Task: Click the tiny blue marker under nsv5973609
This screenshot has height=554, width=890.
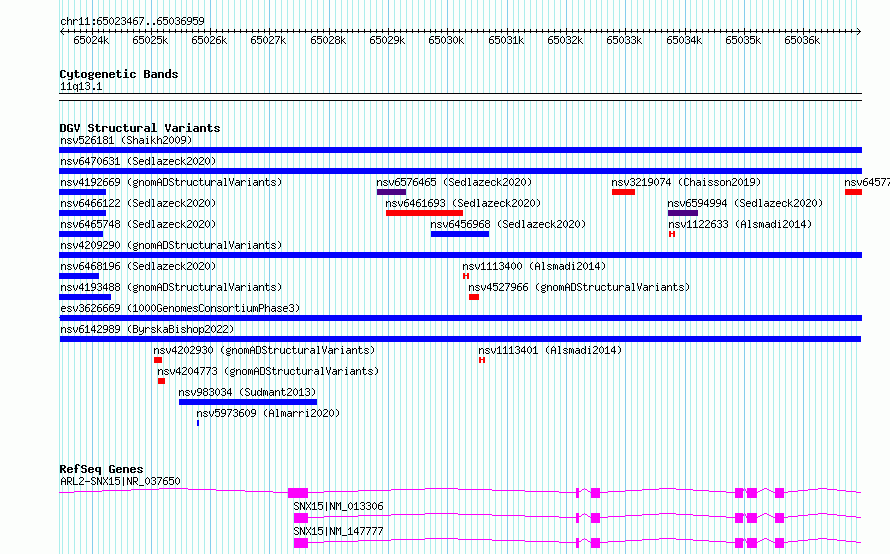Action: [x=198, y=423]
